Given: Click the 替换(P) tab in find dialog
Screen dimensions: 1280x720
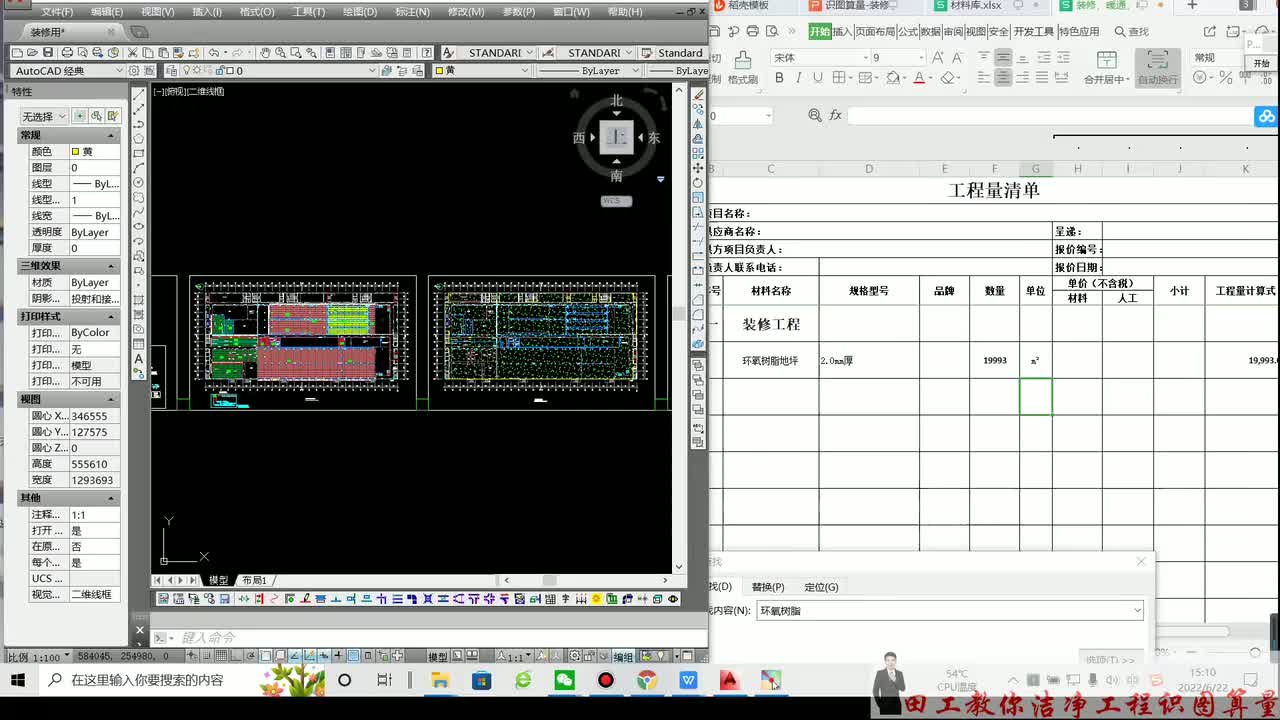Looking at the screenshot, I should 768,587.
